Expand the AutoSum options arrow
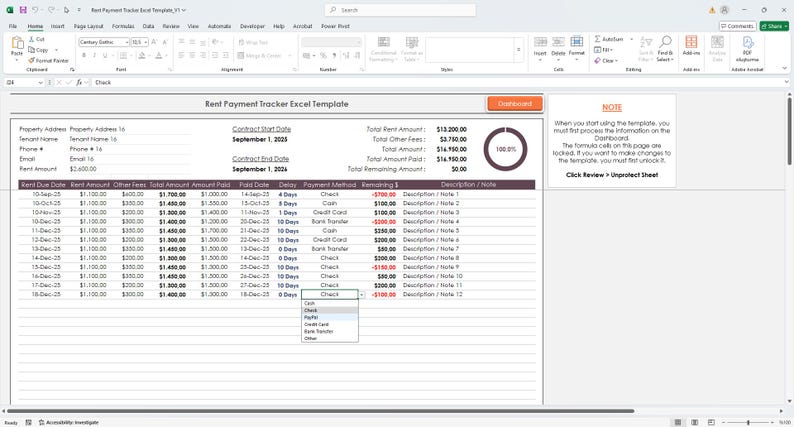The image size is (794, 427). coord(631,39)
